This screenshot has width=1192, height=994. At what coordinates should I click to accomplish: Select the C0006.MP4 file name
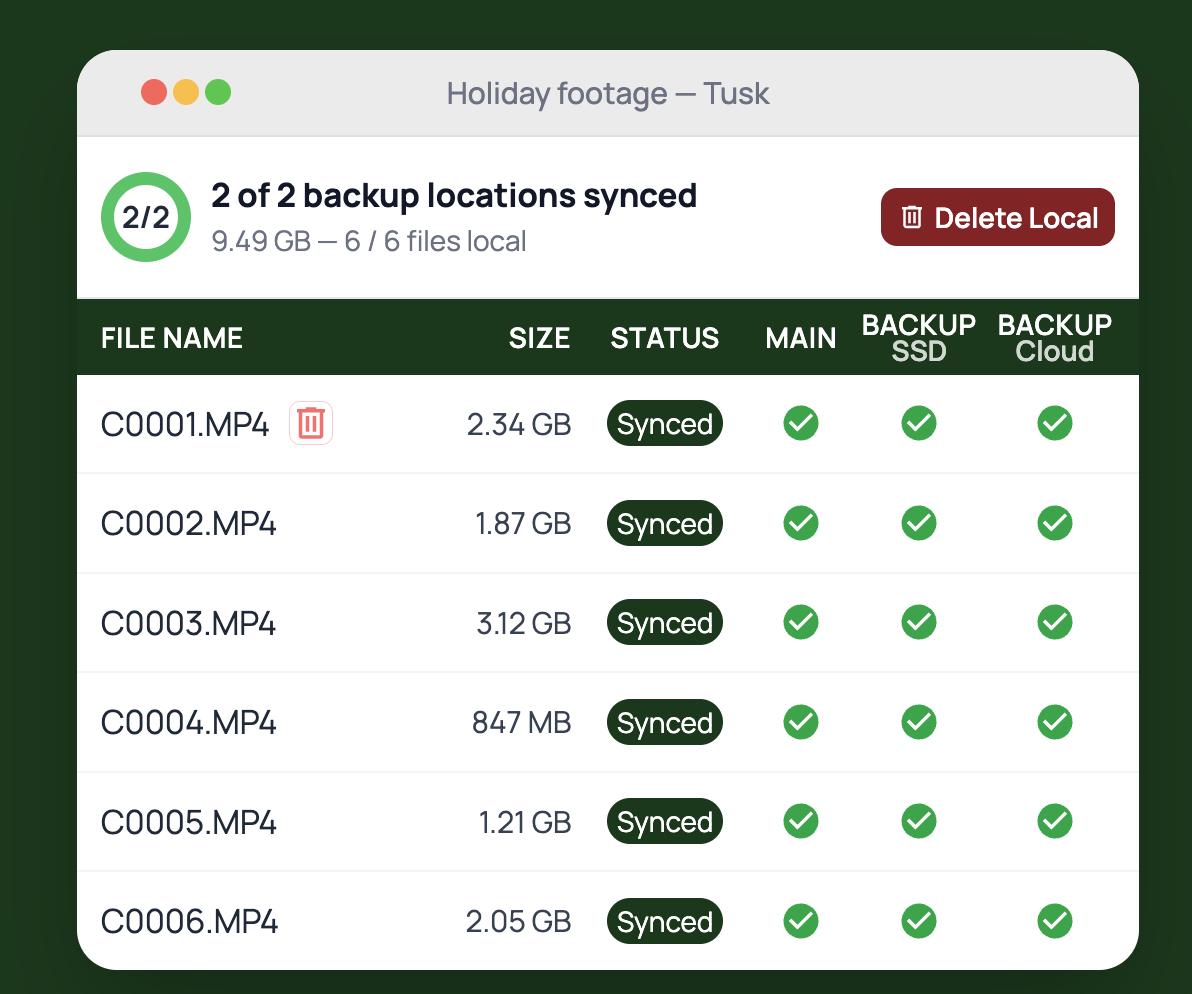pos(189,922)
